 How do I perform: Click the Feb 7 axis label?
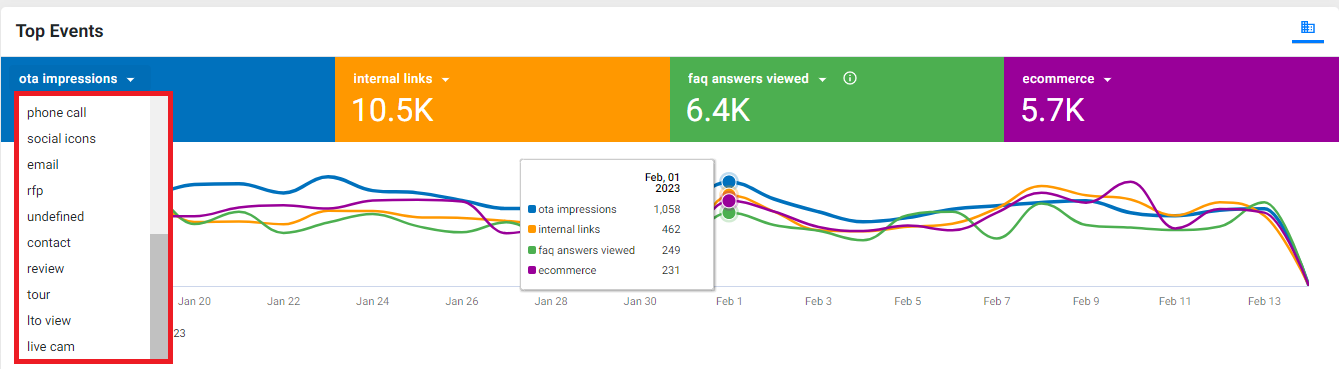(x=997, y=301)
